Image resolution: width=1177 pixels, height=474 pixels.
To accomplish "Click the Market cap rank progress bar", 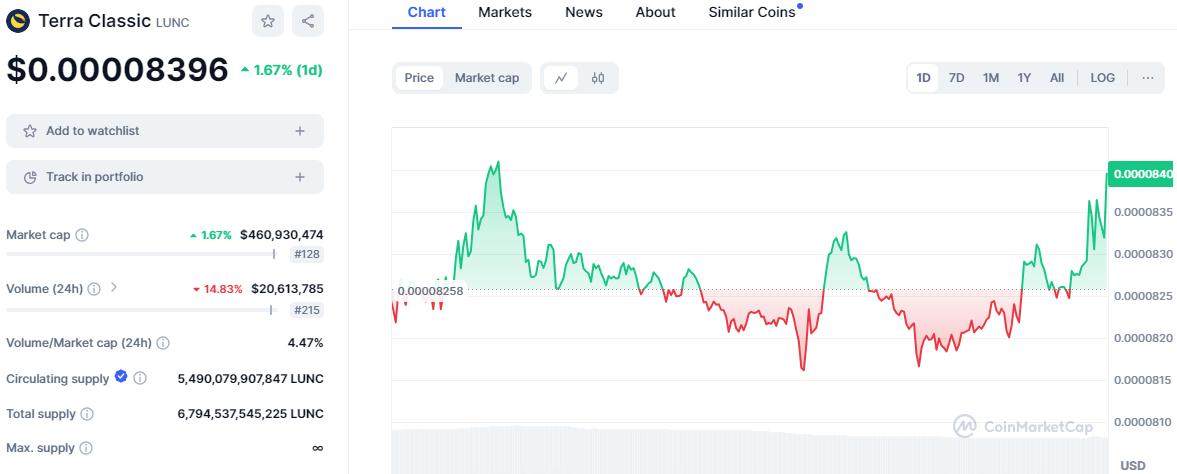I will coord(142,254).
